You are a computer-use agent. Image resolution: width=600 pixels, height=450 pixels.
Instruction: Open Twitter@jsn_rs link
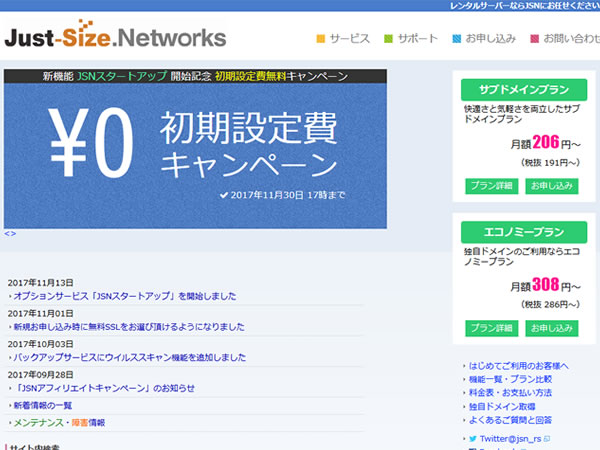coord(510,439)
